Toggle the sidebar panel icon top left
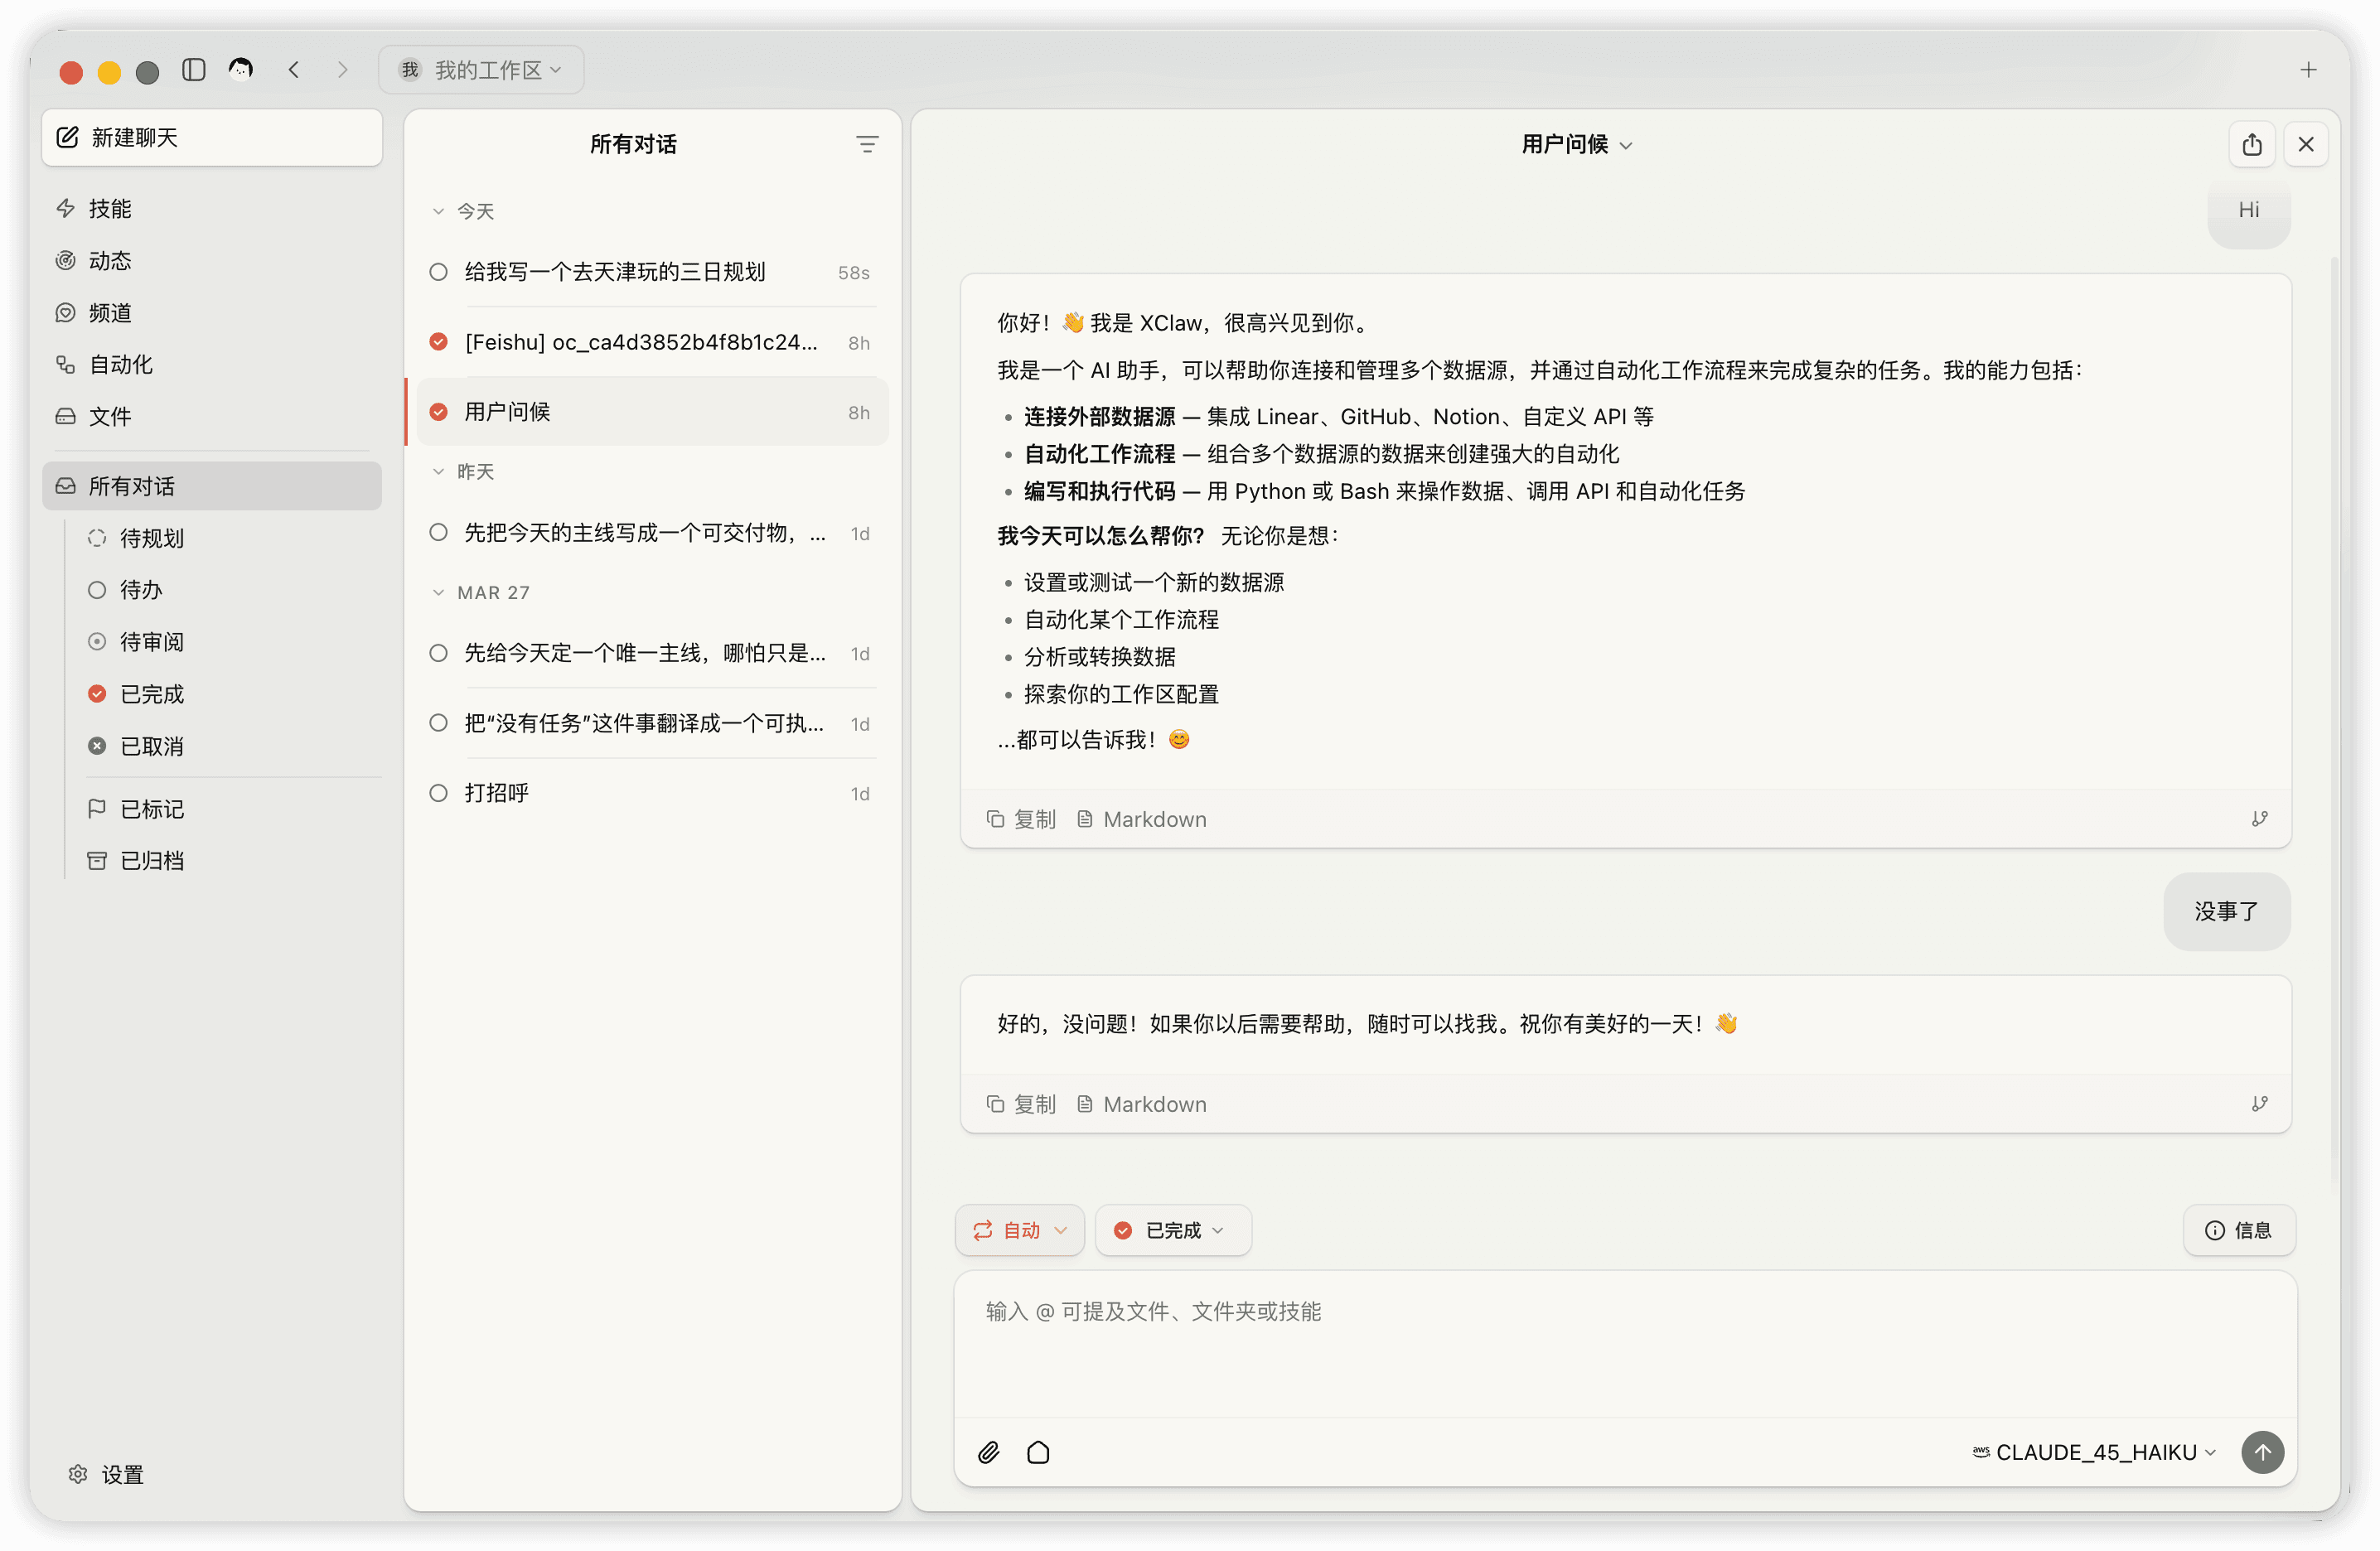This screenshot has height=1551, width=2380. point(193,69)
